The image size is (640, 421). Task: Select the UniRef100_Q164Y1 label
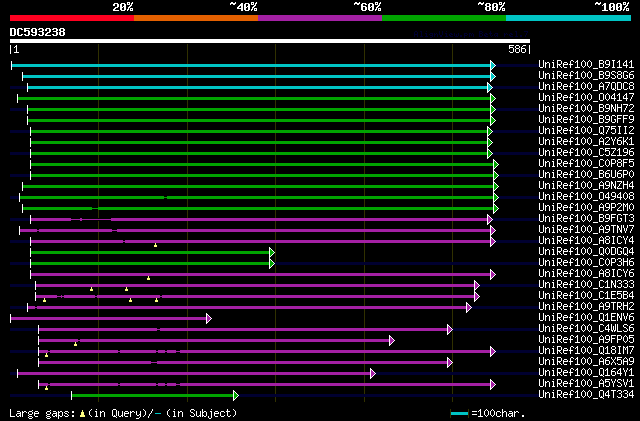coord(586,373)
